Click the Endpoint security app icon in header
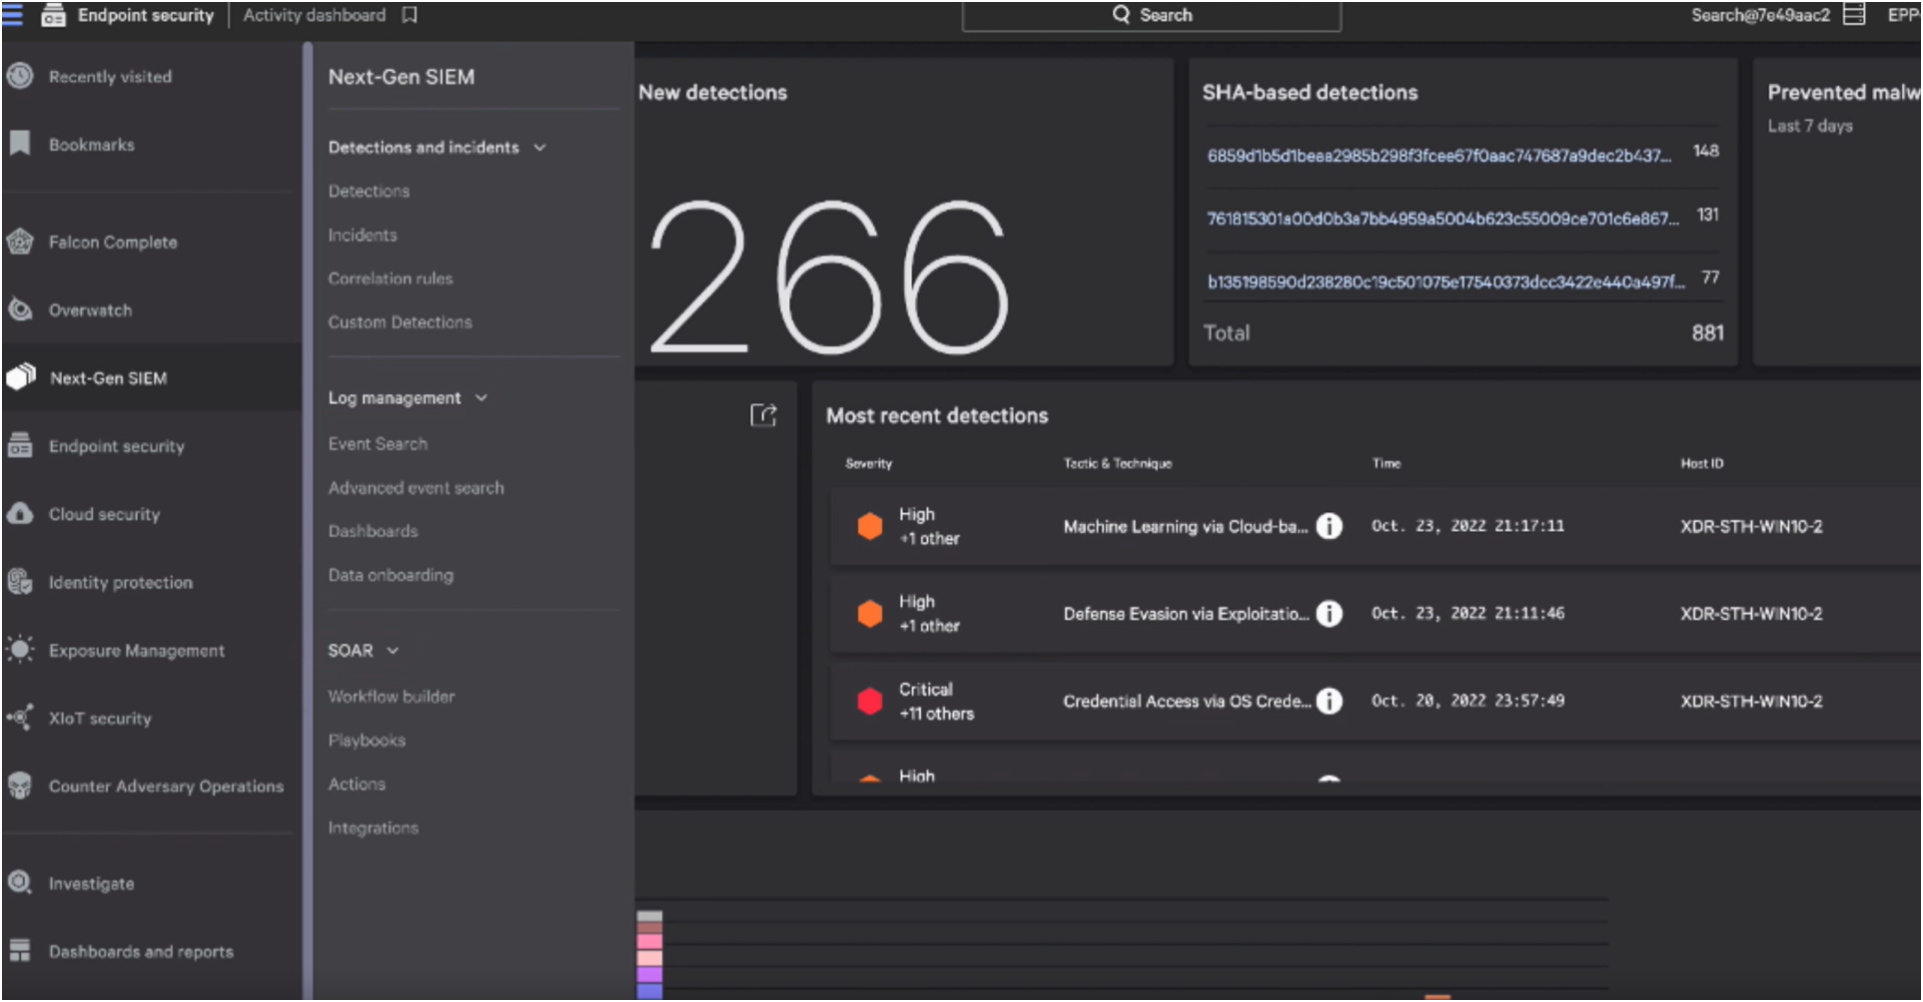1923x1002 pixels. [52, 15]
